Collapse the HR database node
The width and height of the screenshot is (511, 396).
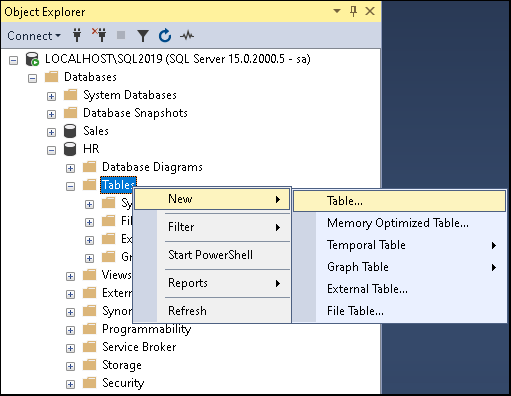[x=51, y=150]
